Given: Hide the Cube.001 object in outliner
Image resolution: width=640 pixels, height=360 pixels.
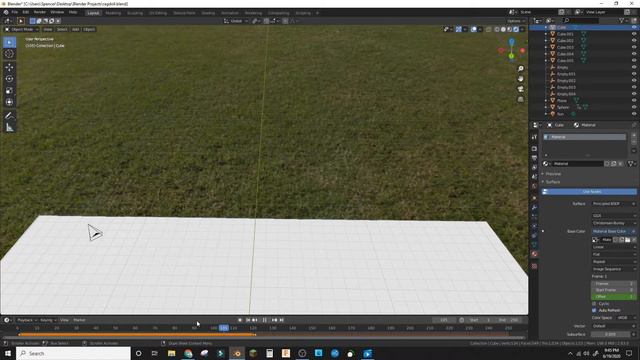Looking at the screenshot, I should point(634,34).
